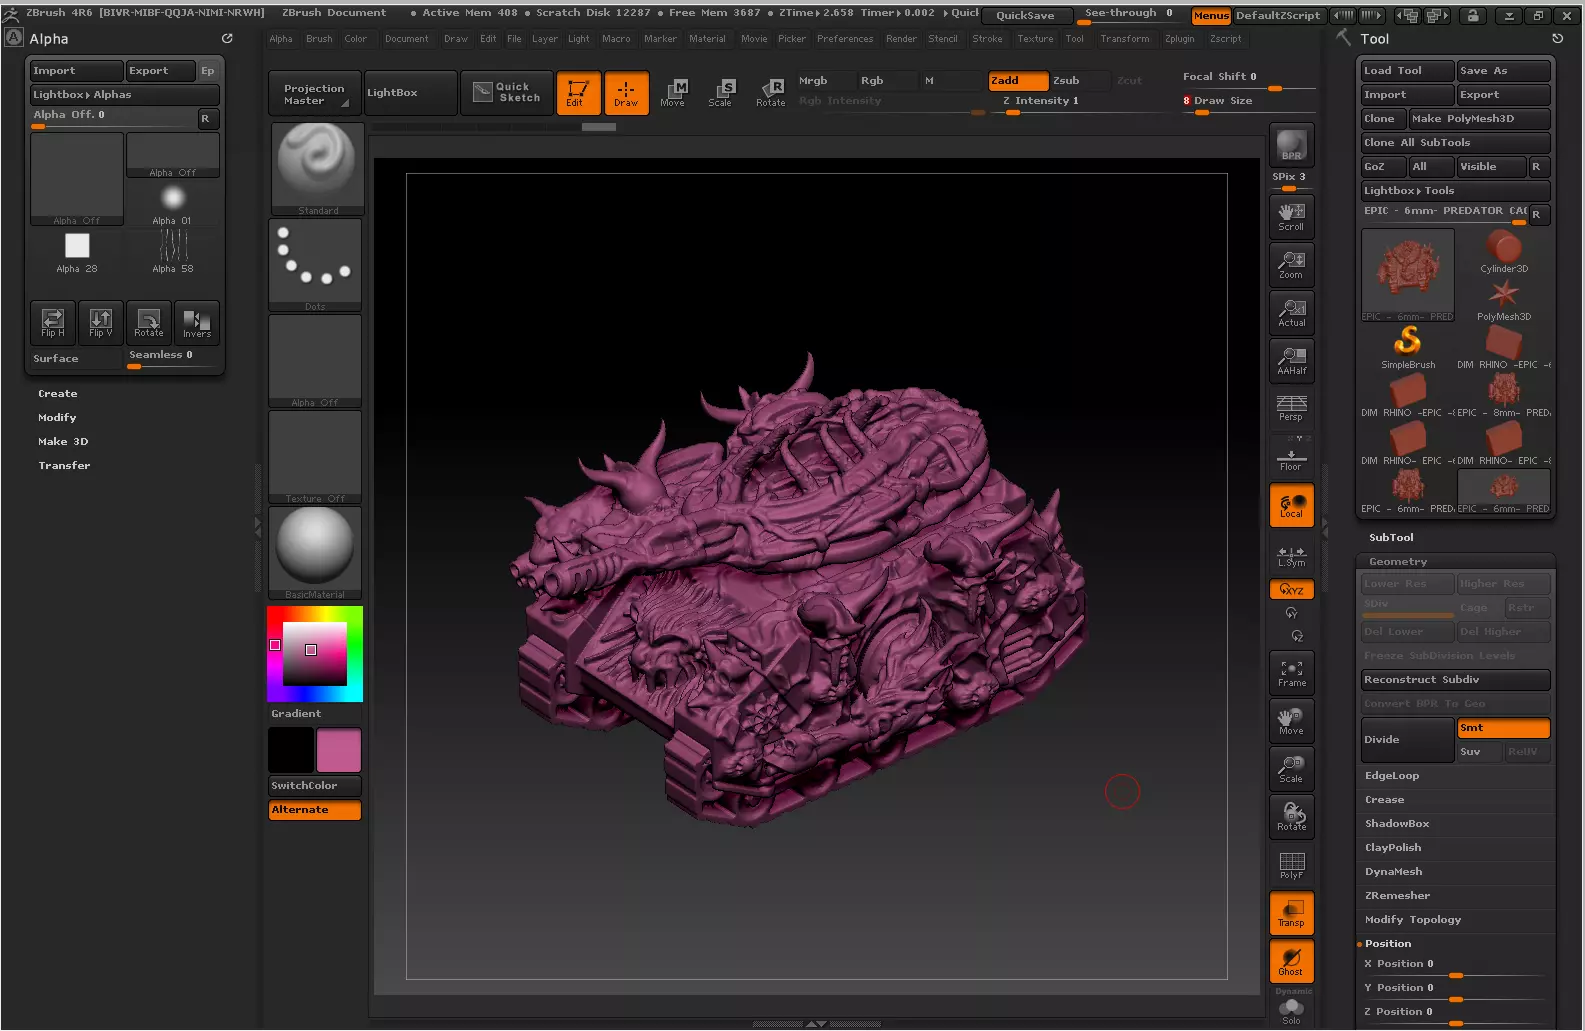Image resolution: width=1585 pixels, height=1031 pixels.
Task: Expand the alpha Surface section
Action: click(56, 359)
